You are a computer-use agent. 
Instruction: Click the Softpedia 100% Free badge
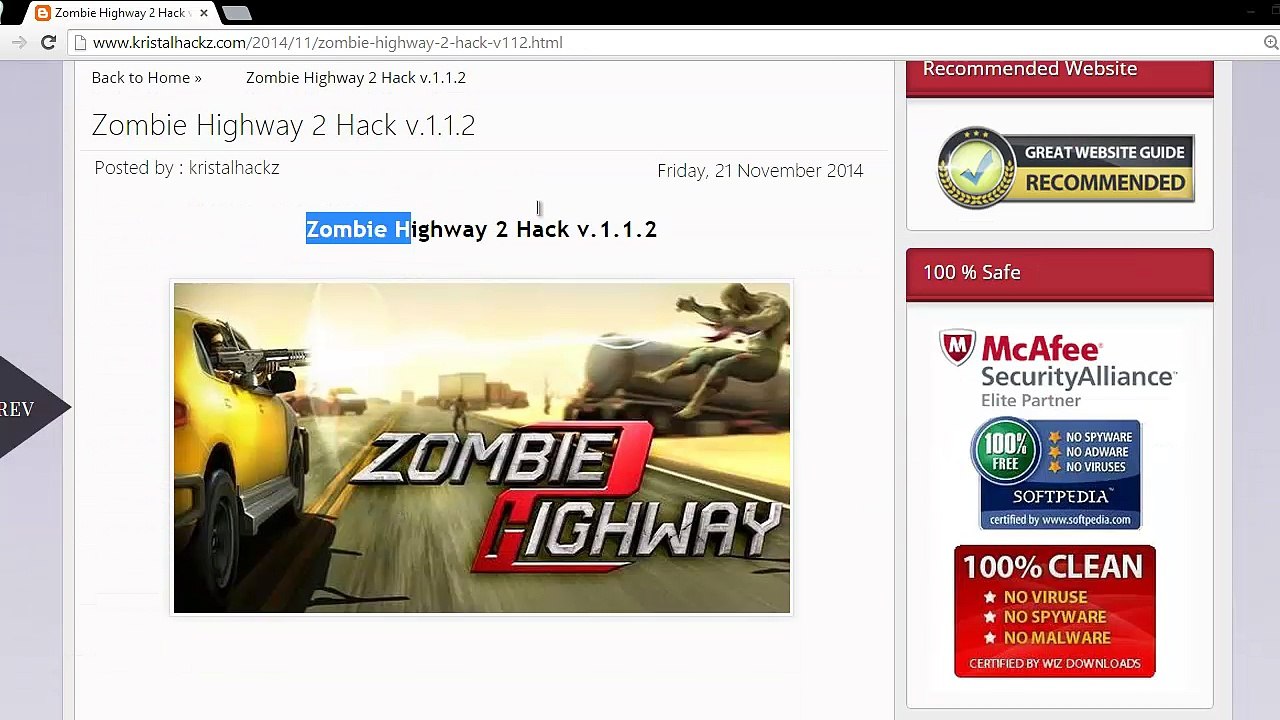coord(1056,474)
